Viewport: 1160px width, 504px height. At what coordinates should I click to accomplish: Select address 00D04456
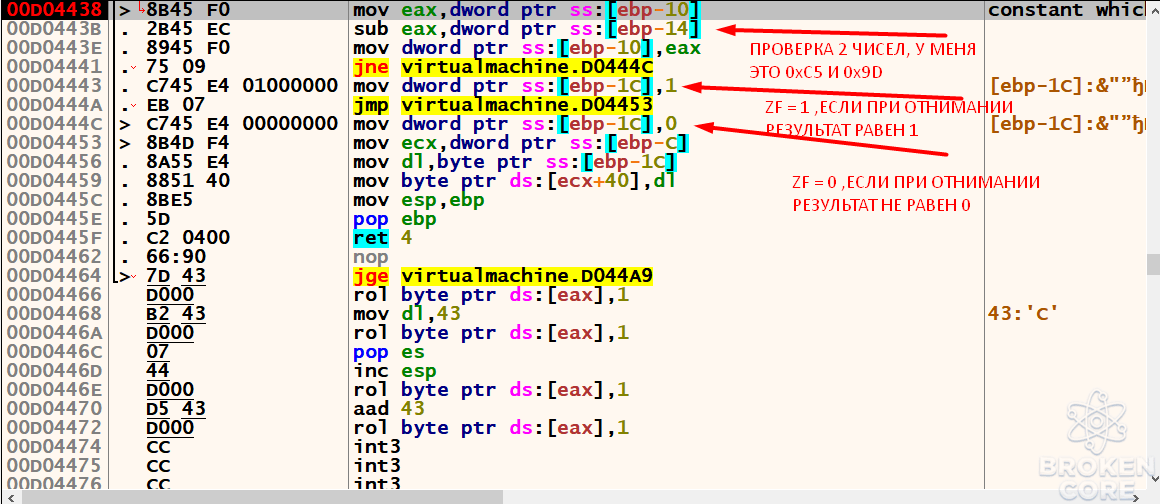[x=52, y=162]
